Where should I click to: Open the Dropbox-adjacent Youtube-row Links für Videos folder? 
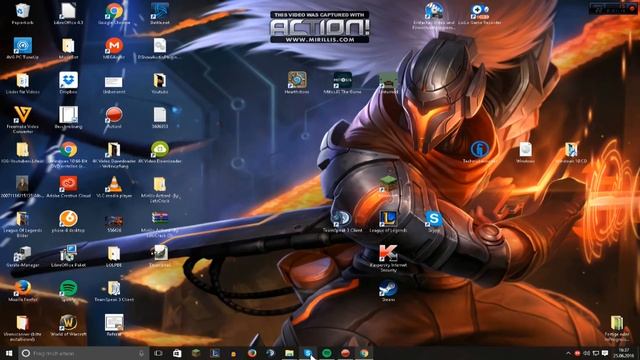22,83
